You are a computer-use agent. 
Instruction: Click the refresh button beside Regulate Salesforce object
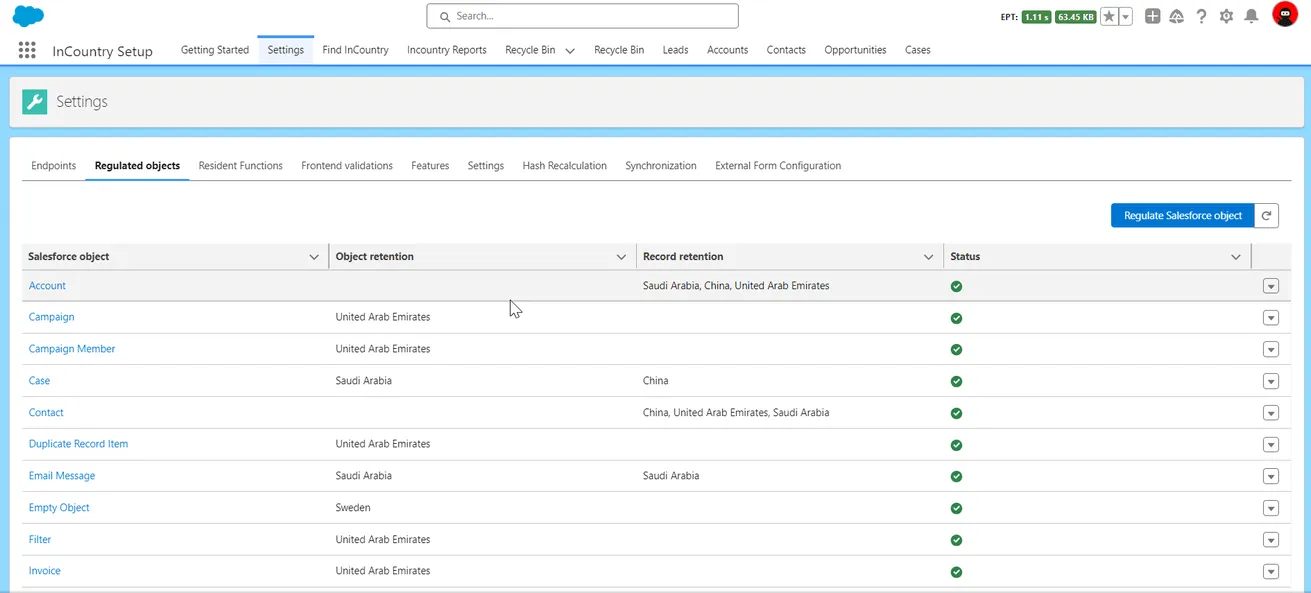point(1266,215)
